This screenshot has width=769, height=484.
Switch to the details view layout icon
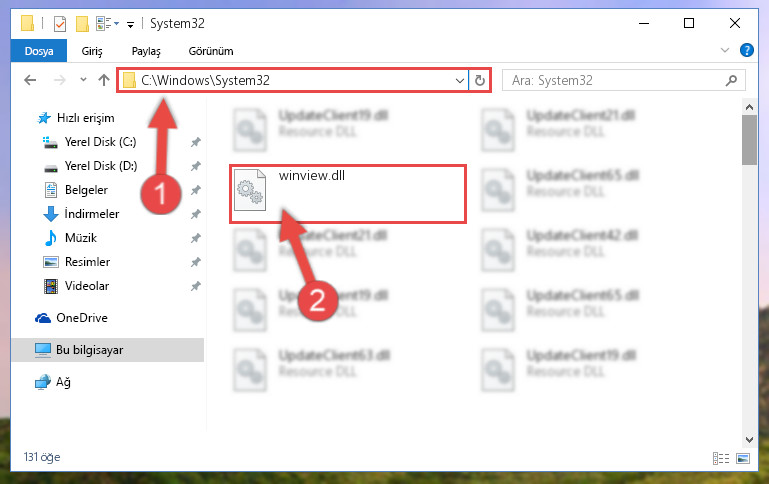point(720,458)
